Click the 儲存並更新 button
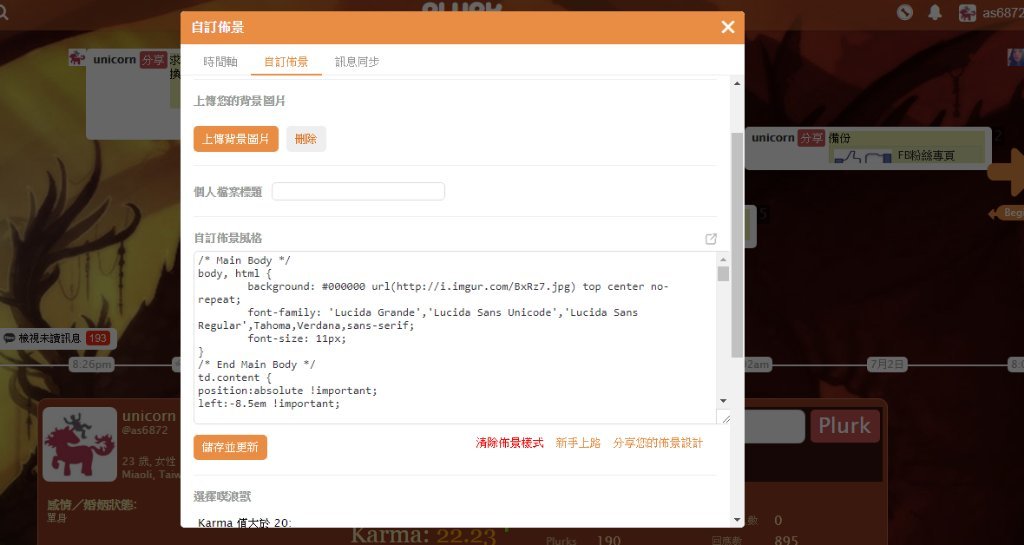The width and height of the screenshot is (1024, 545). coord(230,447)
